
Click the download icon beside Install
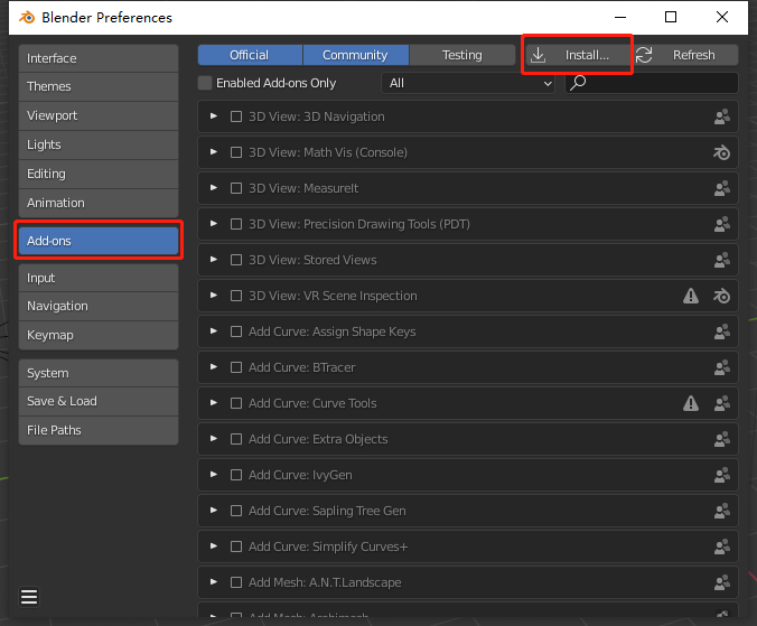pos(538,55)
